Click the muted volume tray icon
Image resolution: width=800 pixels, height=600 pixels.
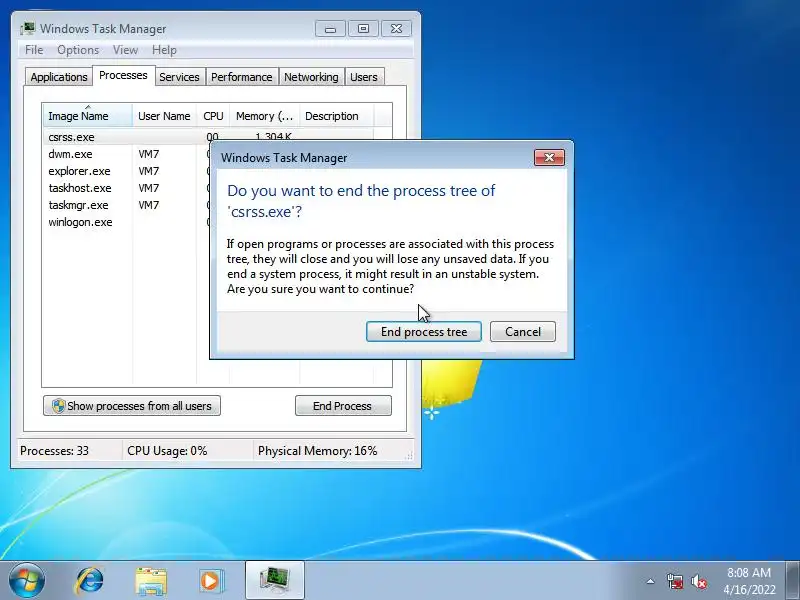coord(698,581)
